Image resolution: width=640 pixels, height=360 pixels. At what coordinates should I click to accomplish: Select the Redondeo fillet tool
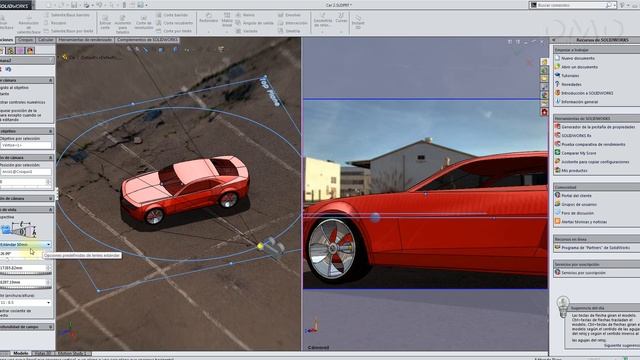[209, 18]
